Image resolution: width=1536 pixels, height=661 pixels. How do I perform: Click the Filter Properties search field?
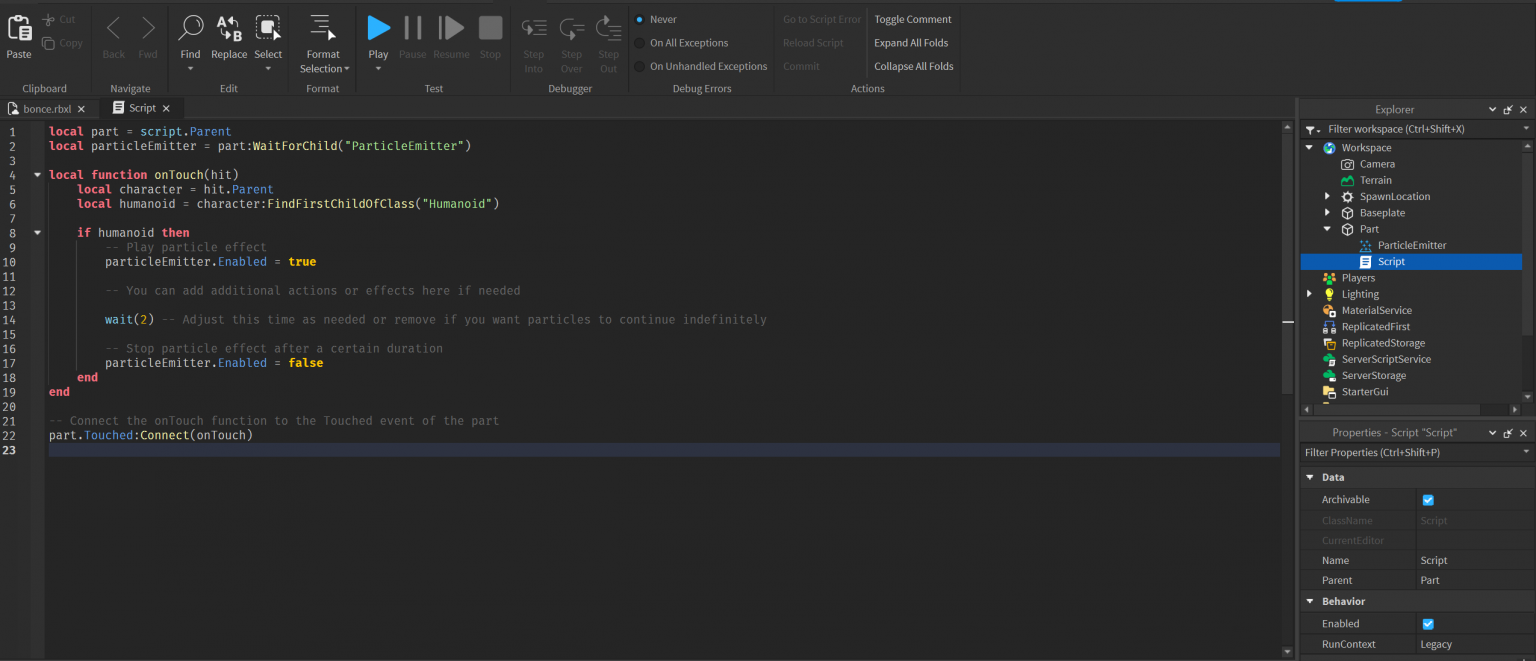point(1410,453)
